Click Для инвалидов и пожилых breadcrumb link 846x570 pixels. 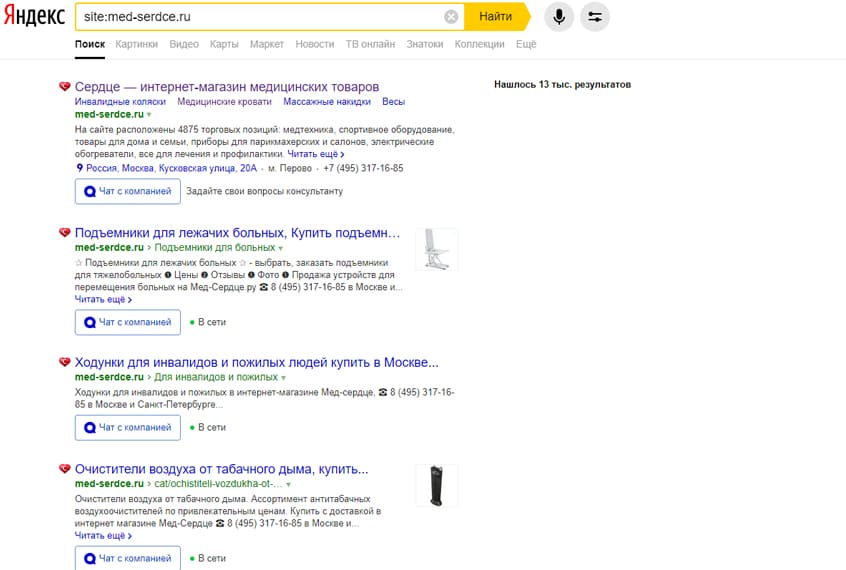click(216, 377)
